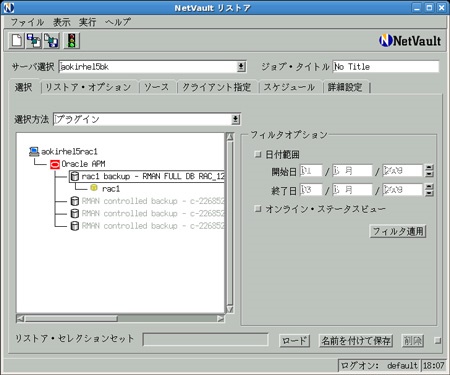Click the 名前を付けて保存 button

pyautogui.click(x=356, y=341)
